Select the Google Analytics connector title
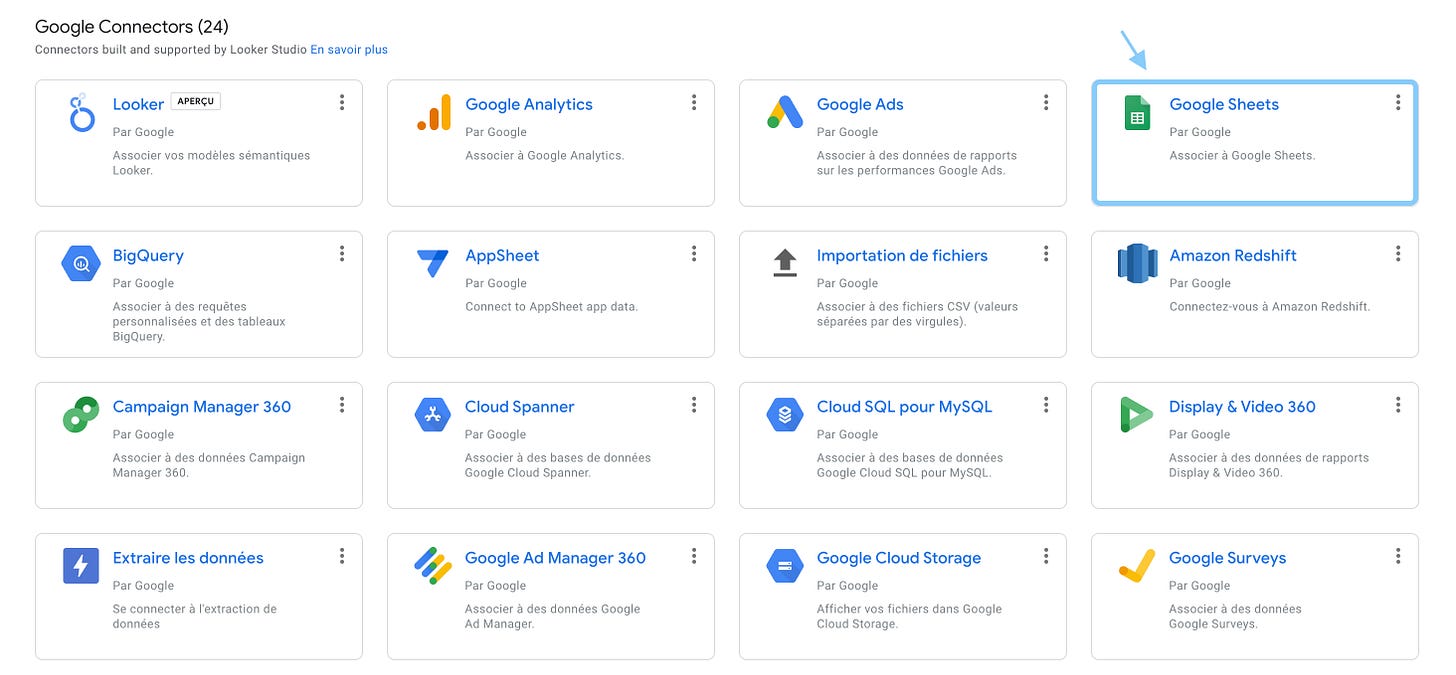 (529, 104)
